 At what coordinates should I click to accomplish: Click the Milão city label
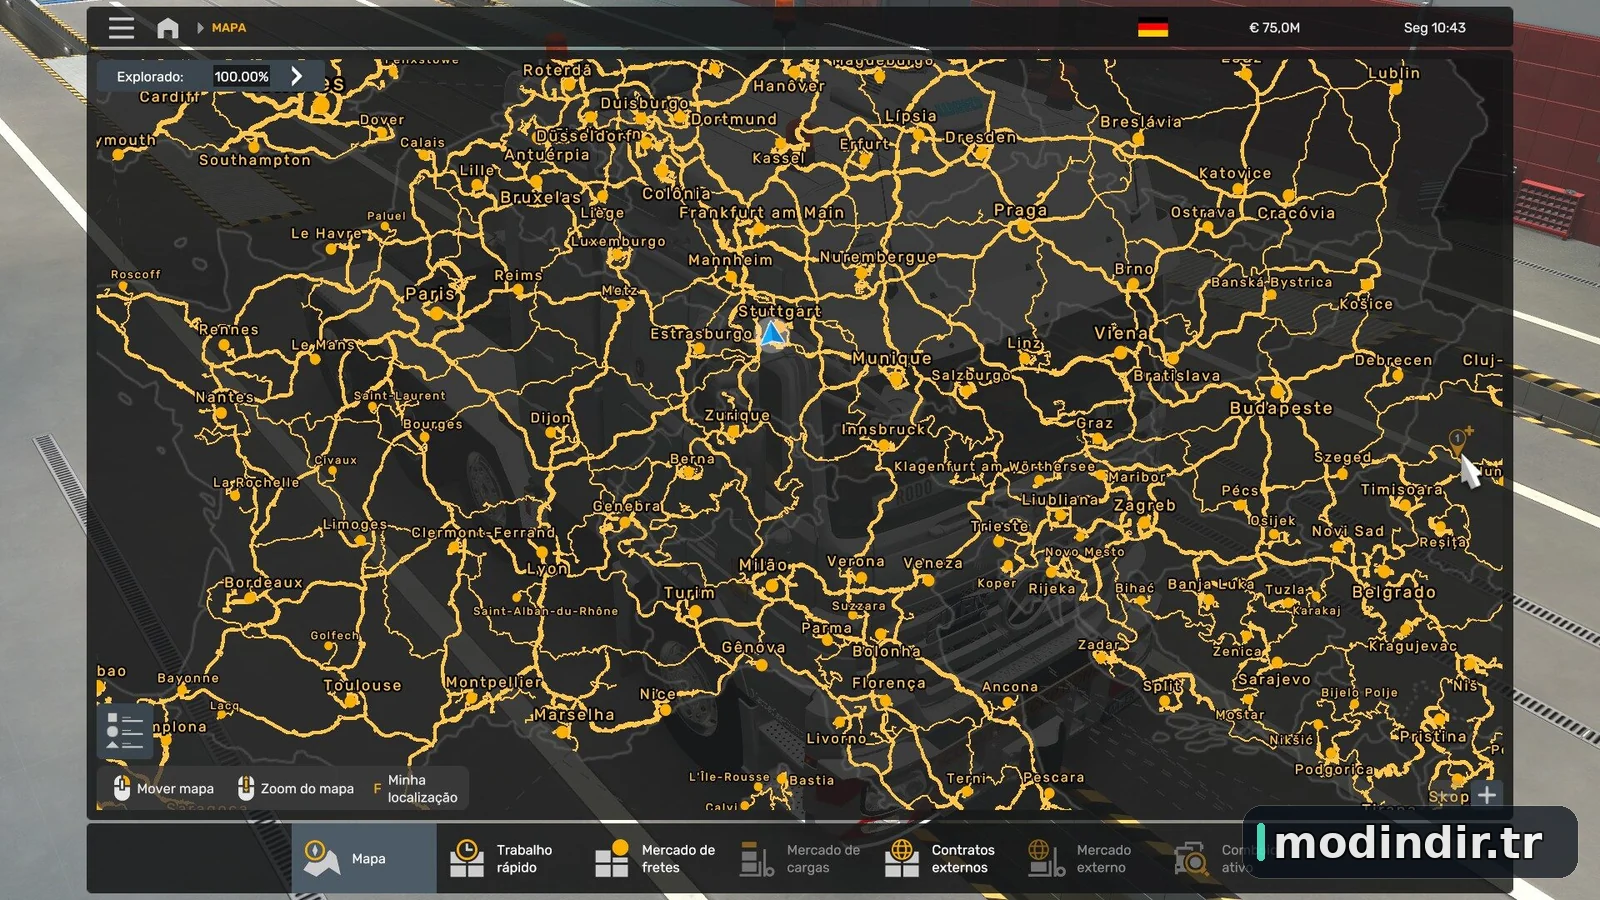tap(762, 565)
